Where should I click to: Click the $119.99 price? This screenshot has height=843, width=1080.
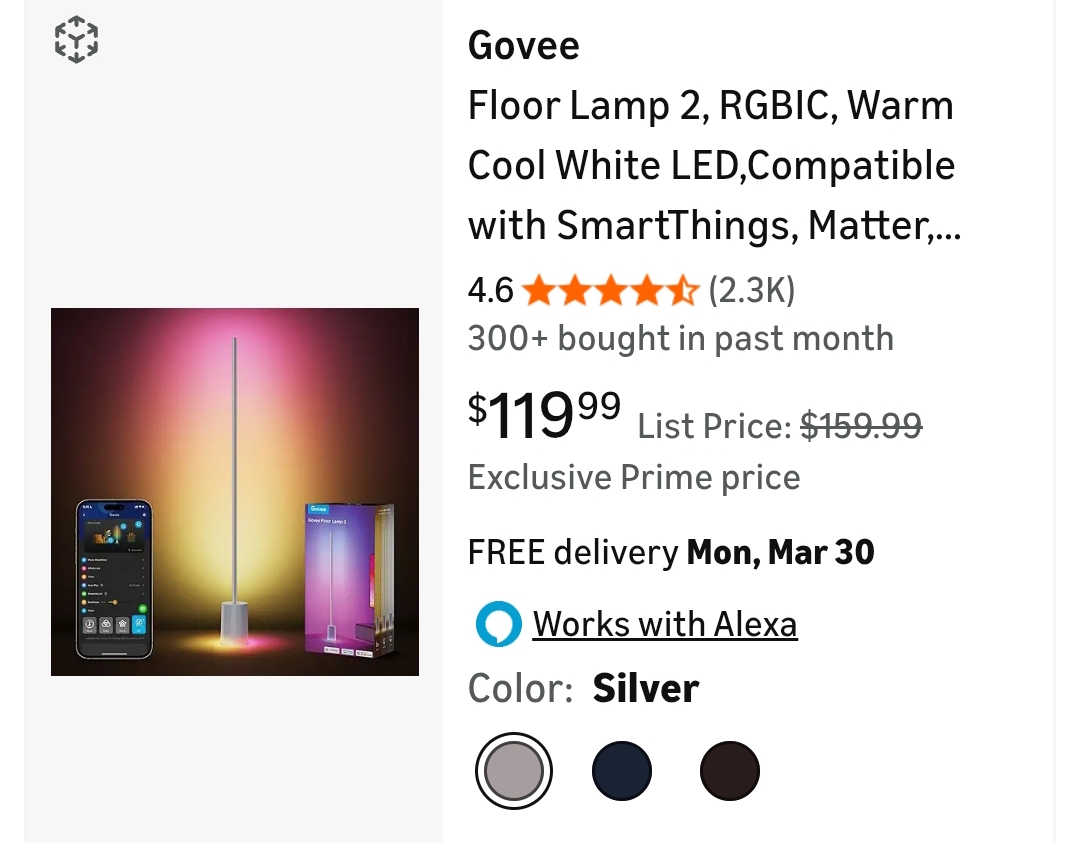click(x=544, y=415)
